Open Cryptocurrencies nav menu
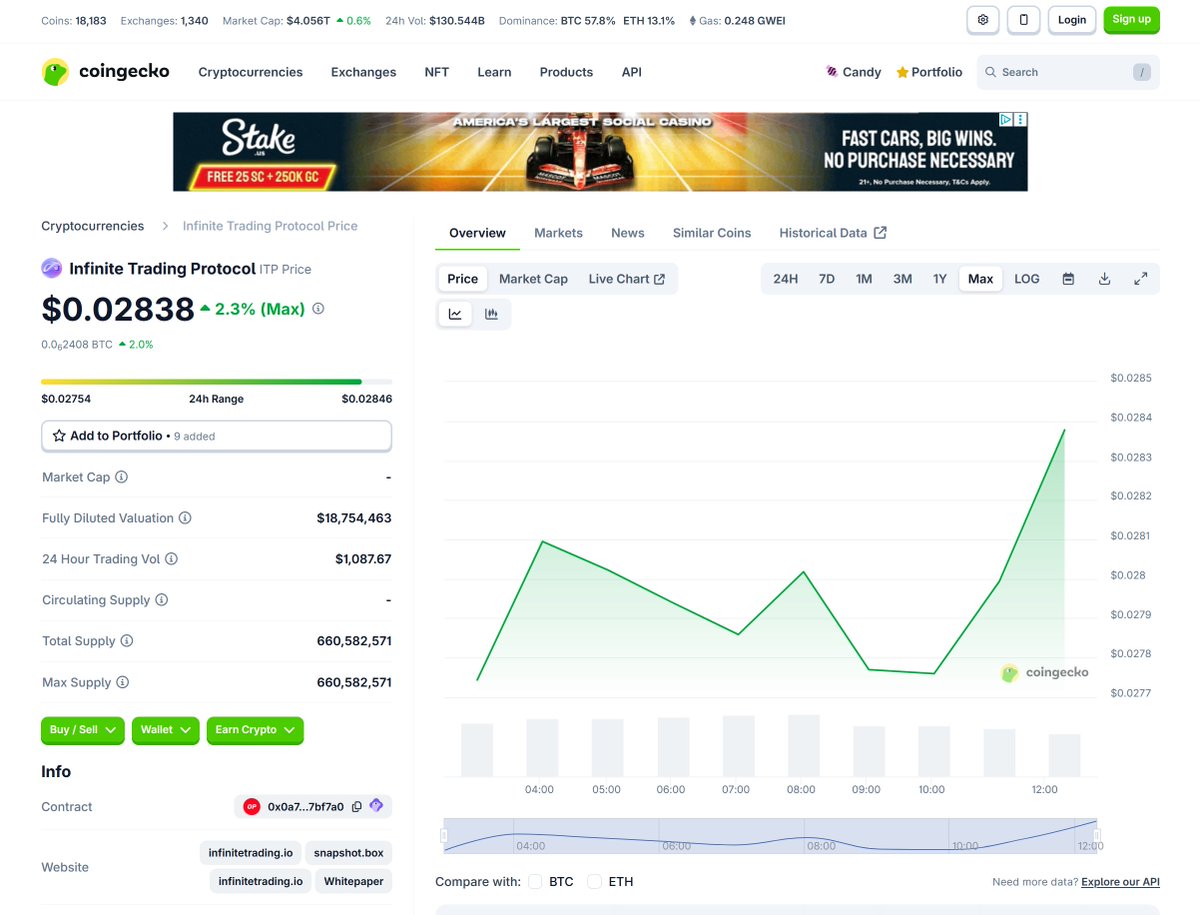 (250, 72)
